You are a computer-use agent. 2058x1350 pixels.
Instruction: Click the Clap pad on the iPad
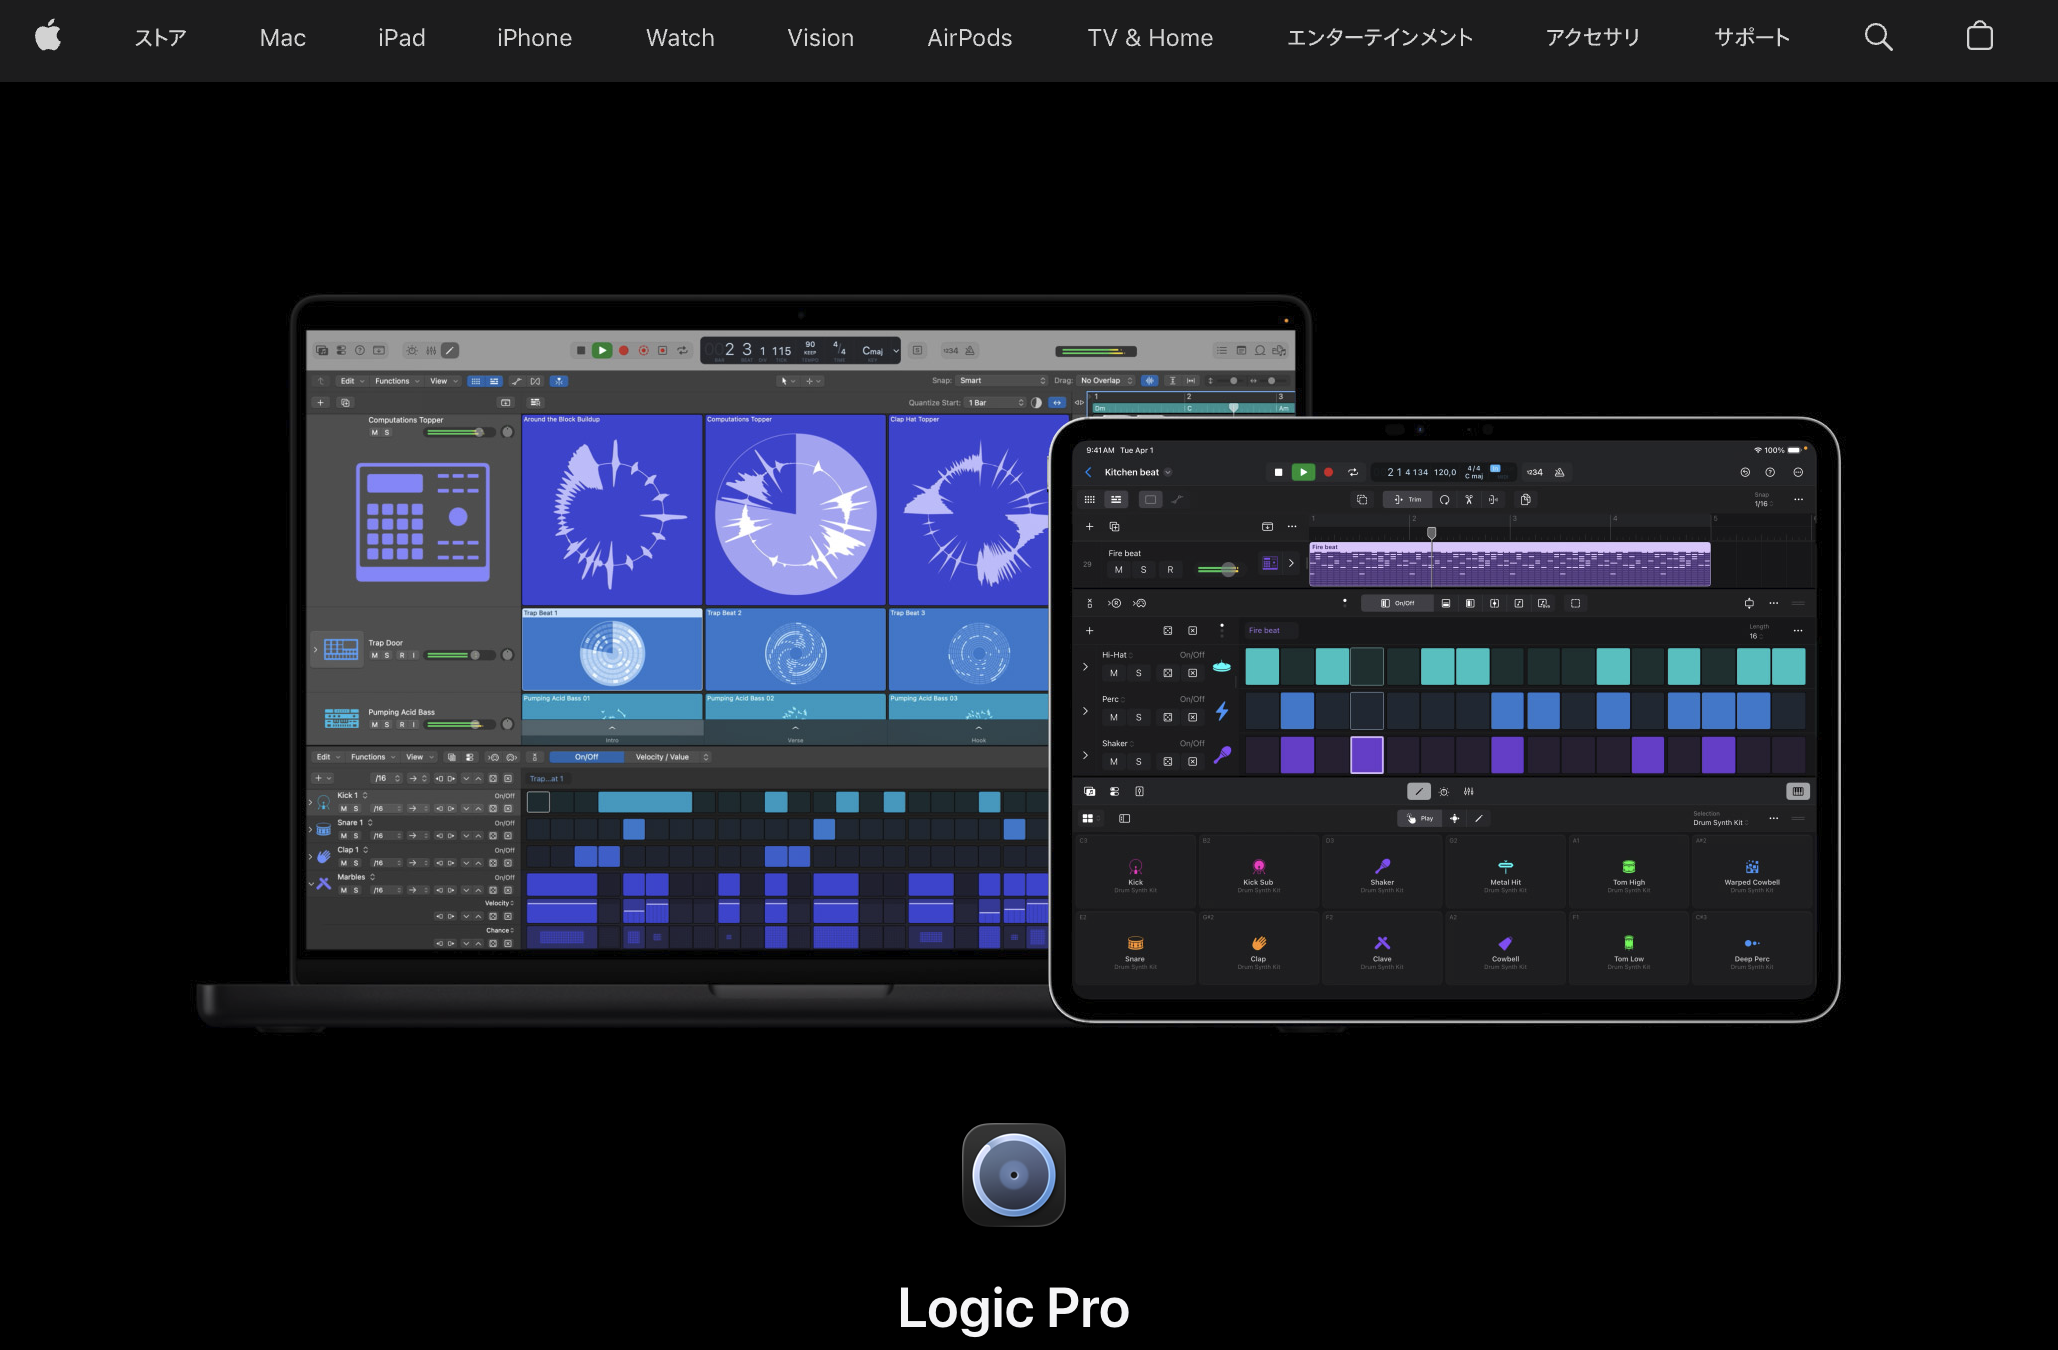tap(1258, 948)
